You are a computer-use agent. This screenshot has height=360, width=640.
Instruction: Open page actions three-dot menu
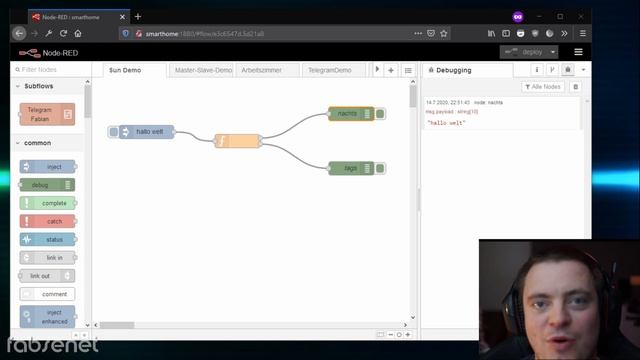[x=418, y=33]
